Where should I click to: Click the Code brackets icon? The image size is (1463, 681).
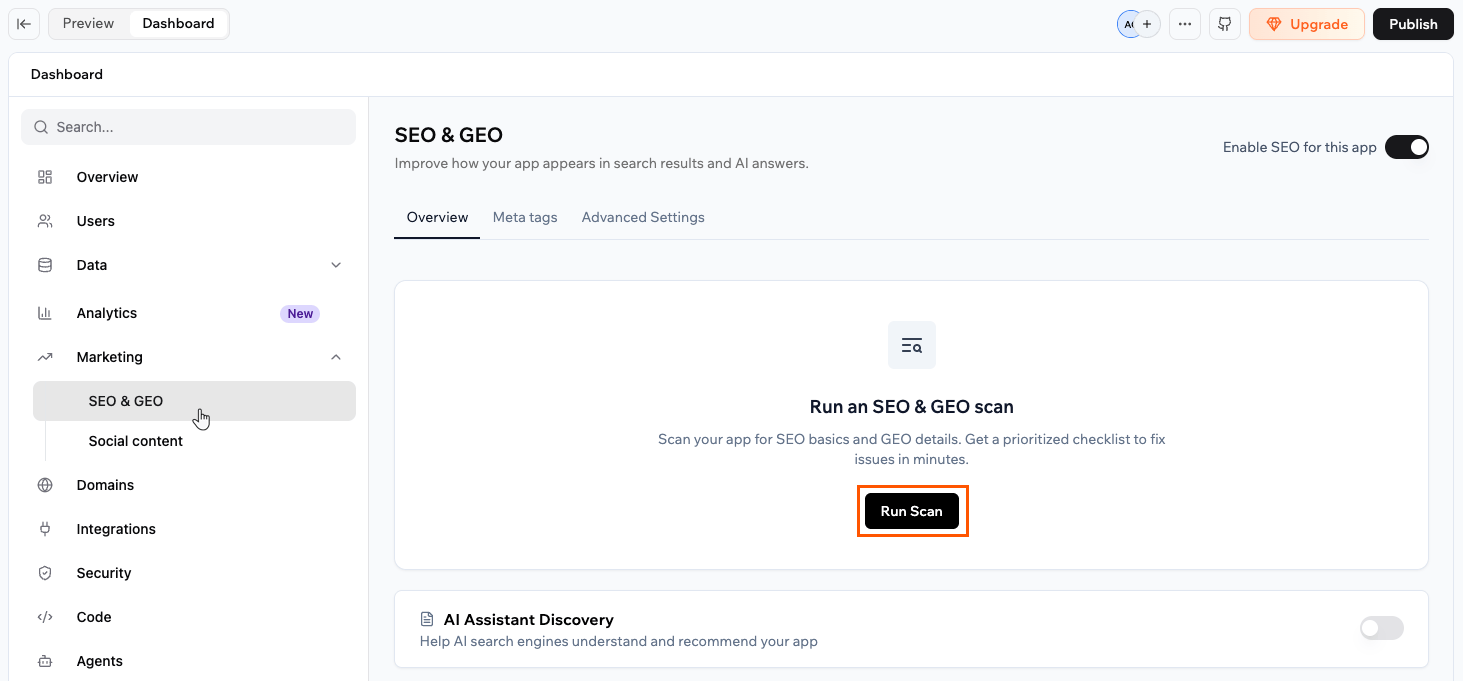(x=45, y=617)
